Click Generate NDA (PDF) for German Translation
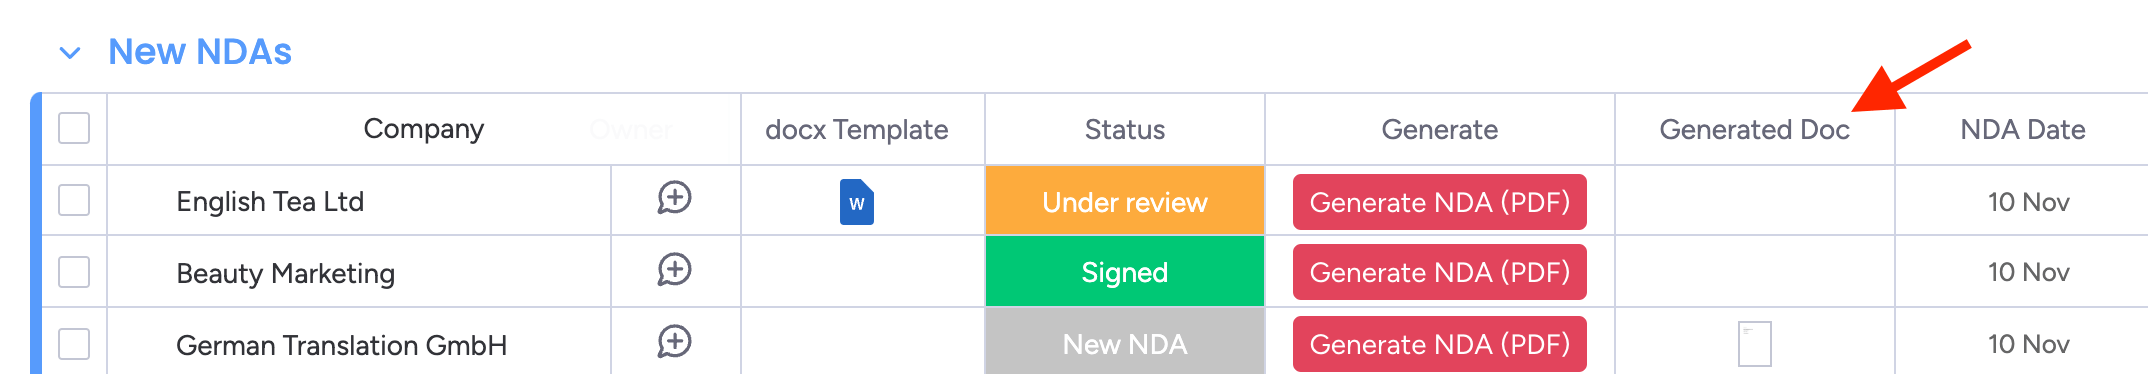This screenshot has width=2148, height=374. click(1440, 344)
